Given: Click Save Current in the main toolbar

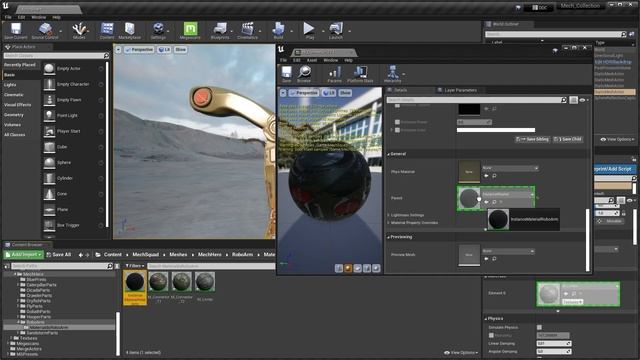Looking at the screenshot, I should tap(16, 31).
